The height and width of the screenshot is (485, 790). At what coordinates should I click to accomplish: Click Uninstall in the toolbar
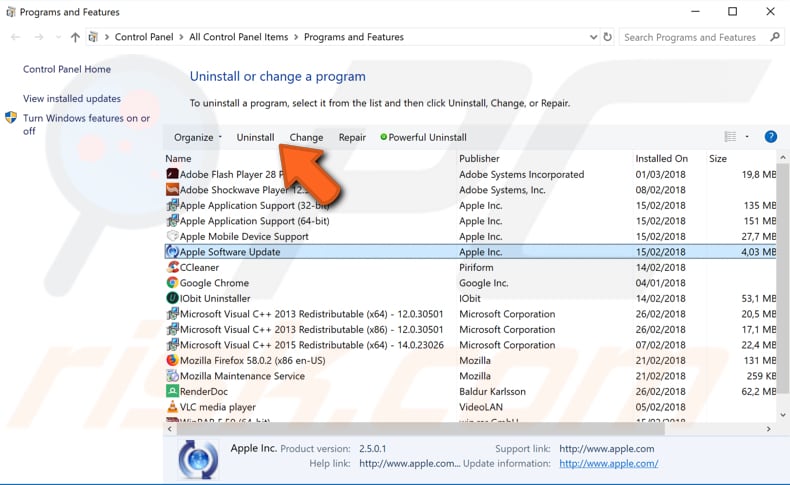coord(255,137)
